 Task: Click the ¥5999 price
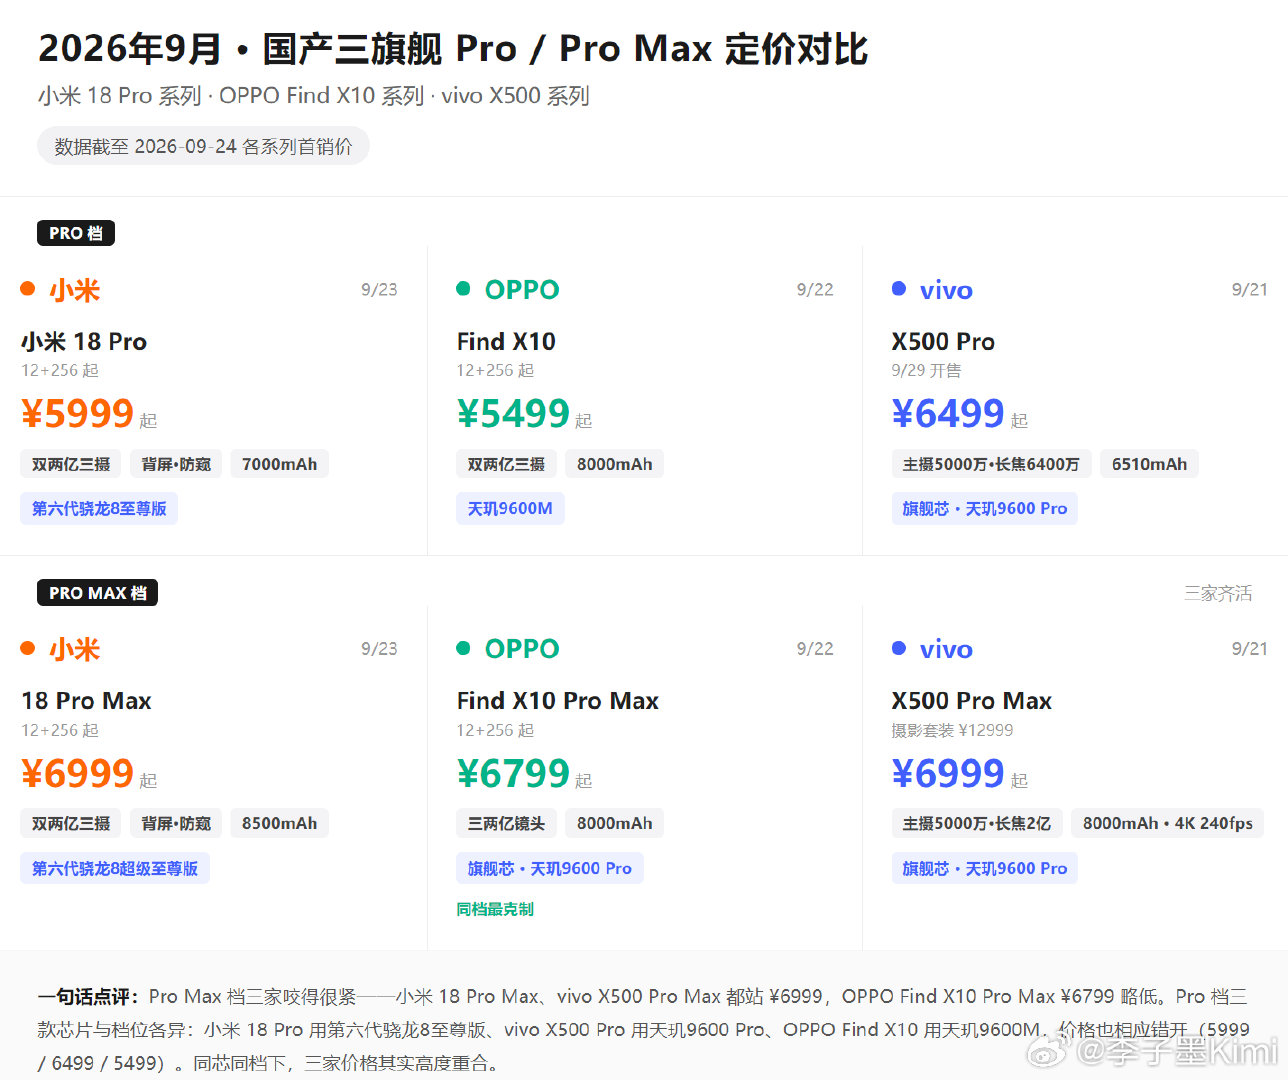tap(77, 413)
